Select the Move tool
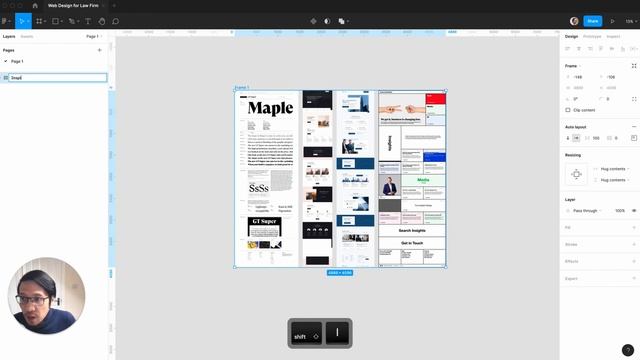 pos(21,21)
